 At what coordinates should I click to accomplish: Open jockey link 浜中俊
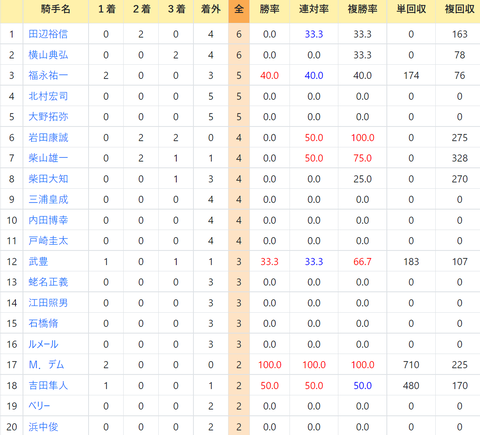pos(43,427)
